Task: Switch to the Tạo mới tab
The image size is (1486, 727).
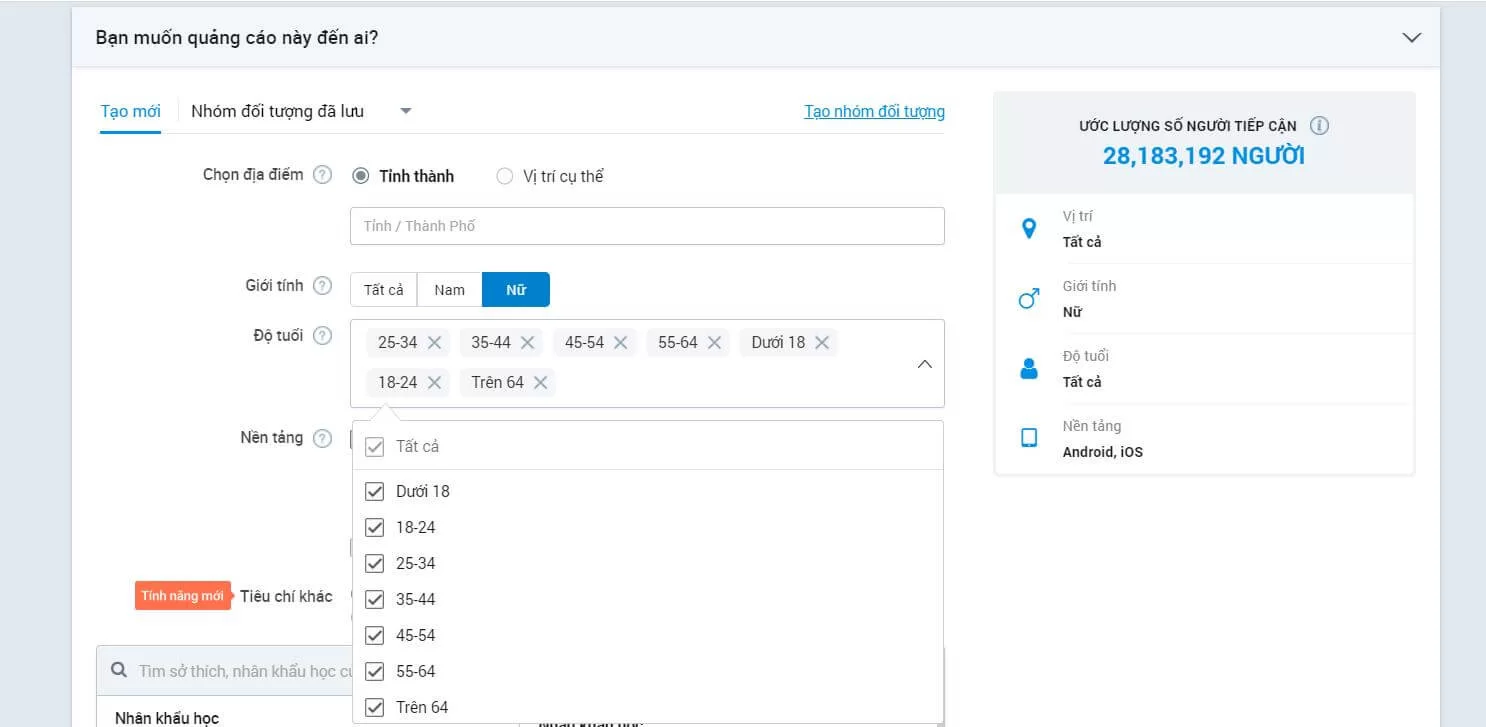Action: [x=130, y=111]
